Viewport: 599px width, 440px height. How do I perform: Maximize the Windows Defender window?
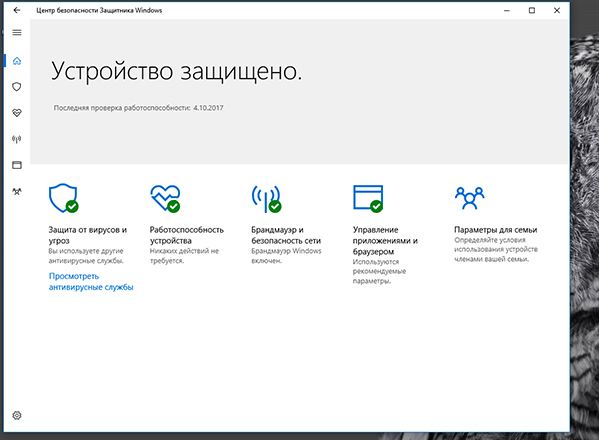532,10
